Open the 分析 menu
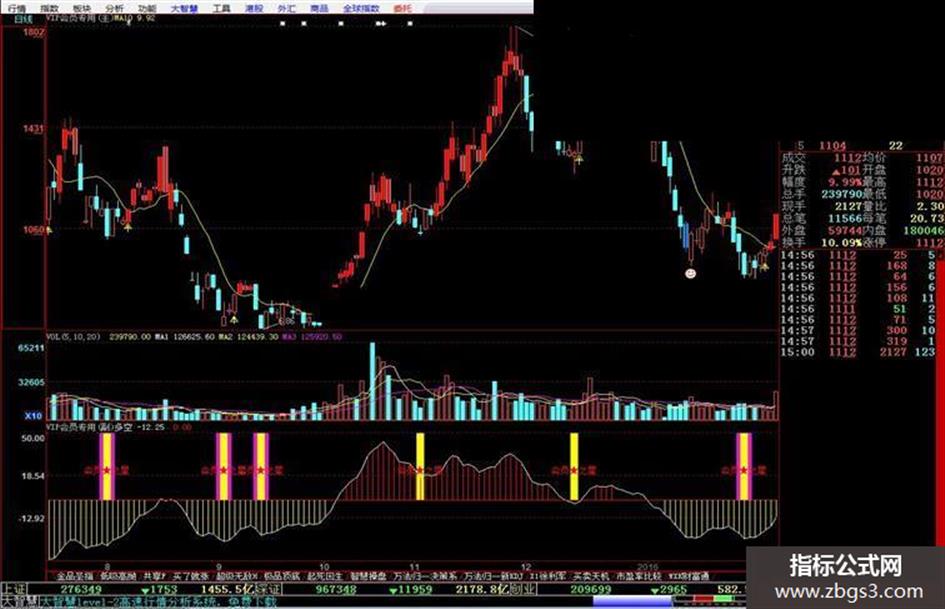945x609 pixels. tap(115, 8)
